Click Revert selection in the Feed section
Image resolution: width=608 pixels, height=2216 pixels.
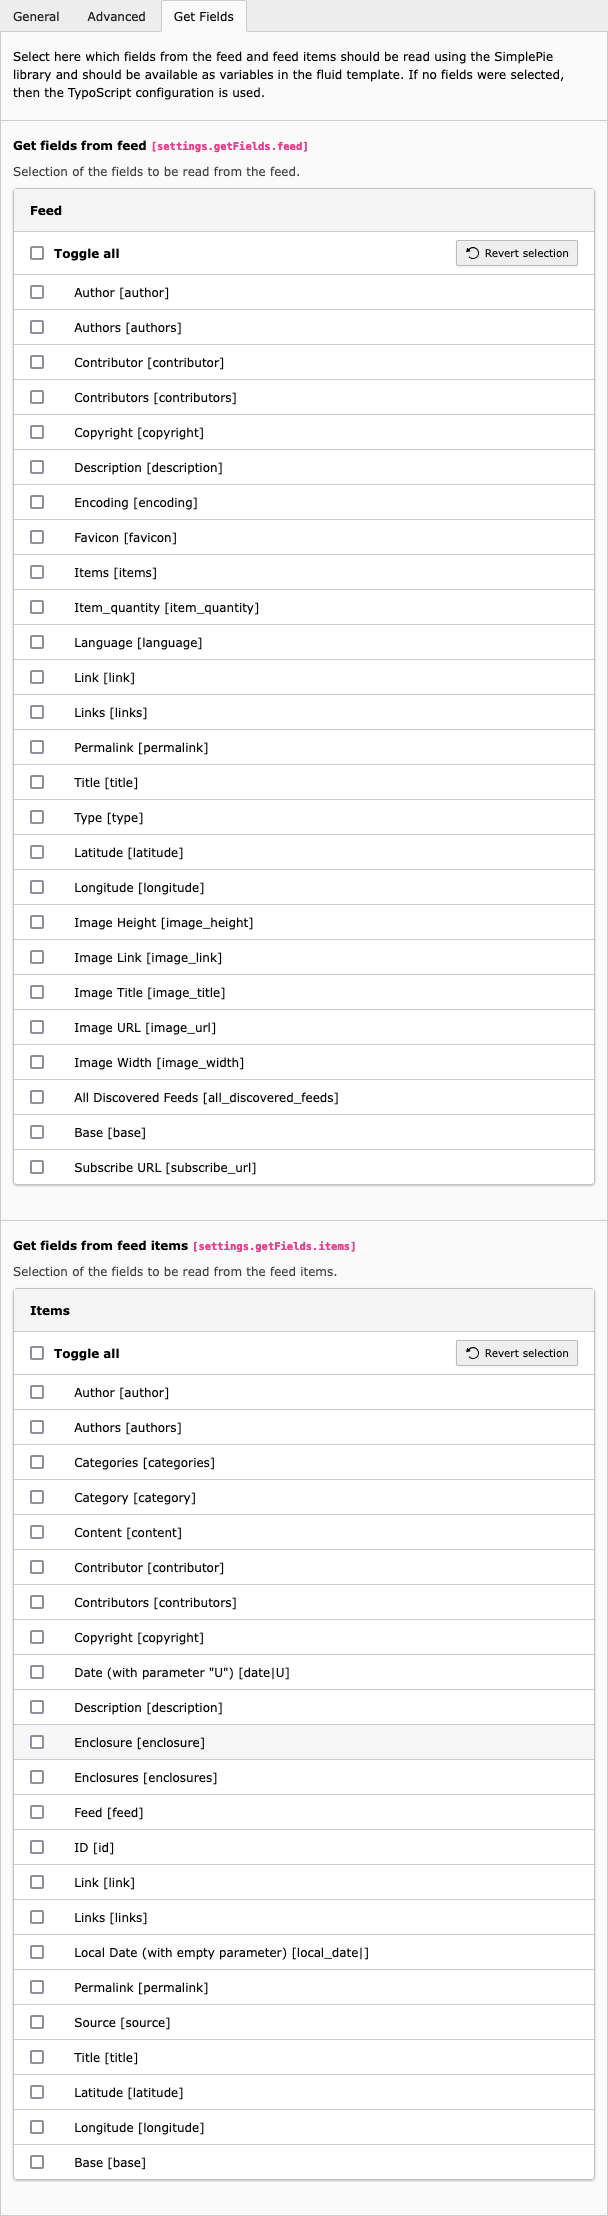516,253
